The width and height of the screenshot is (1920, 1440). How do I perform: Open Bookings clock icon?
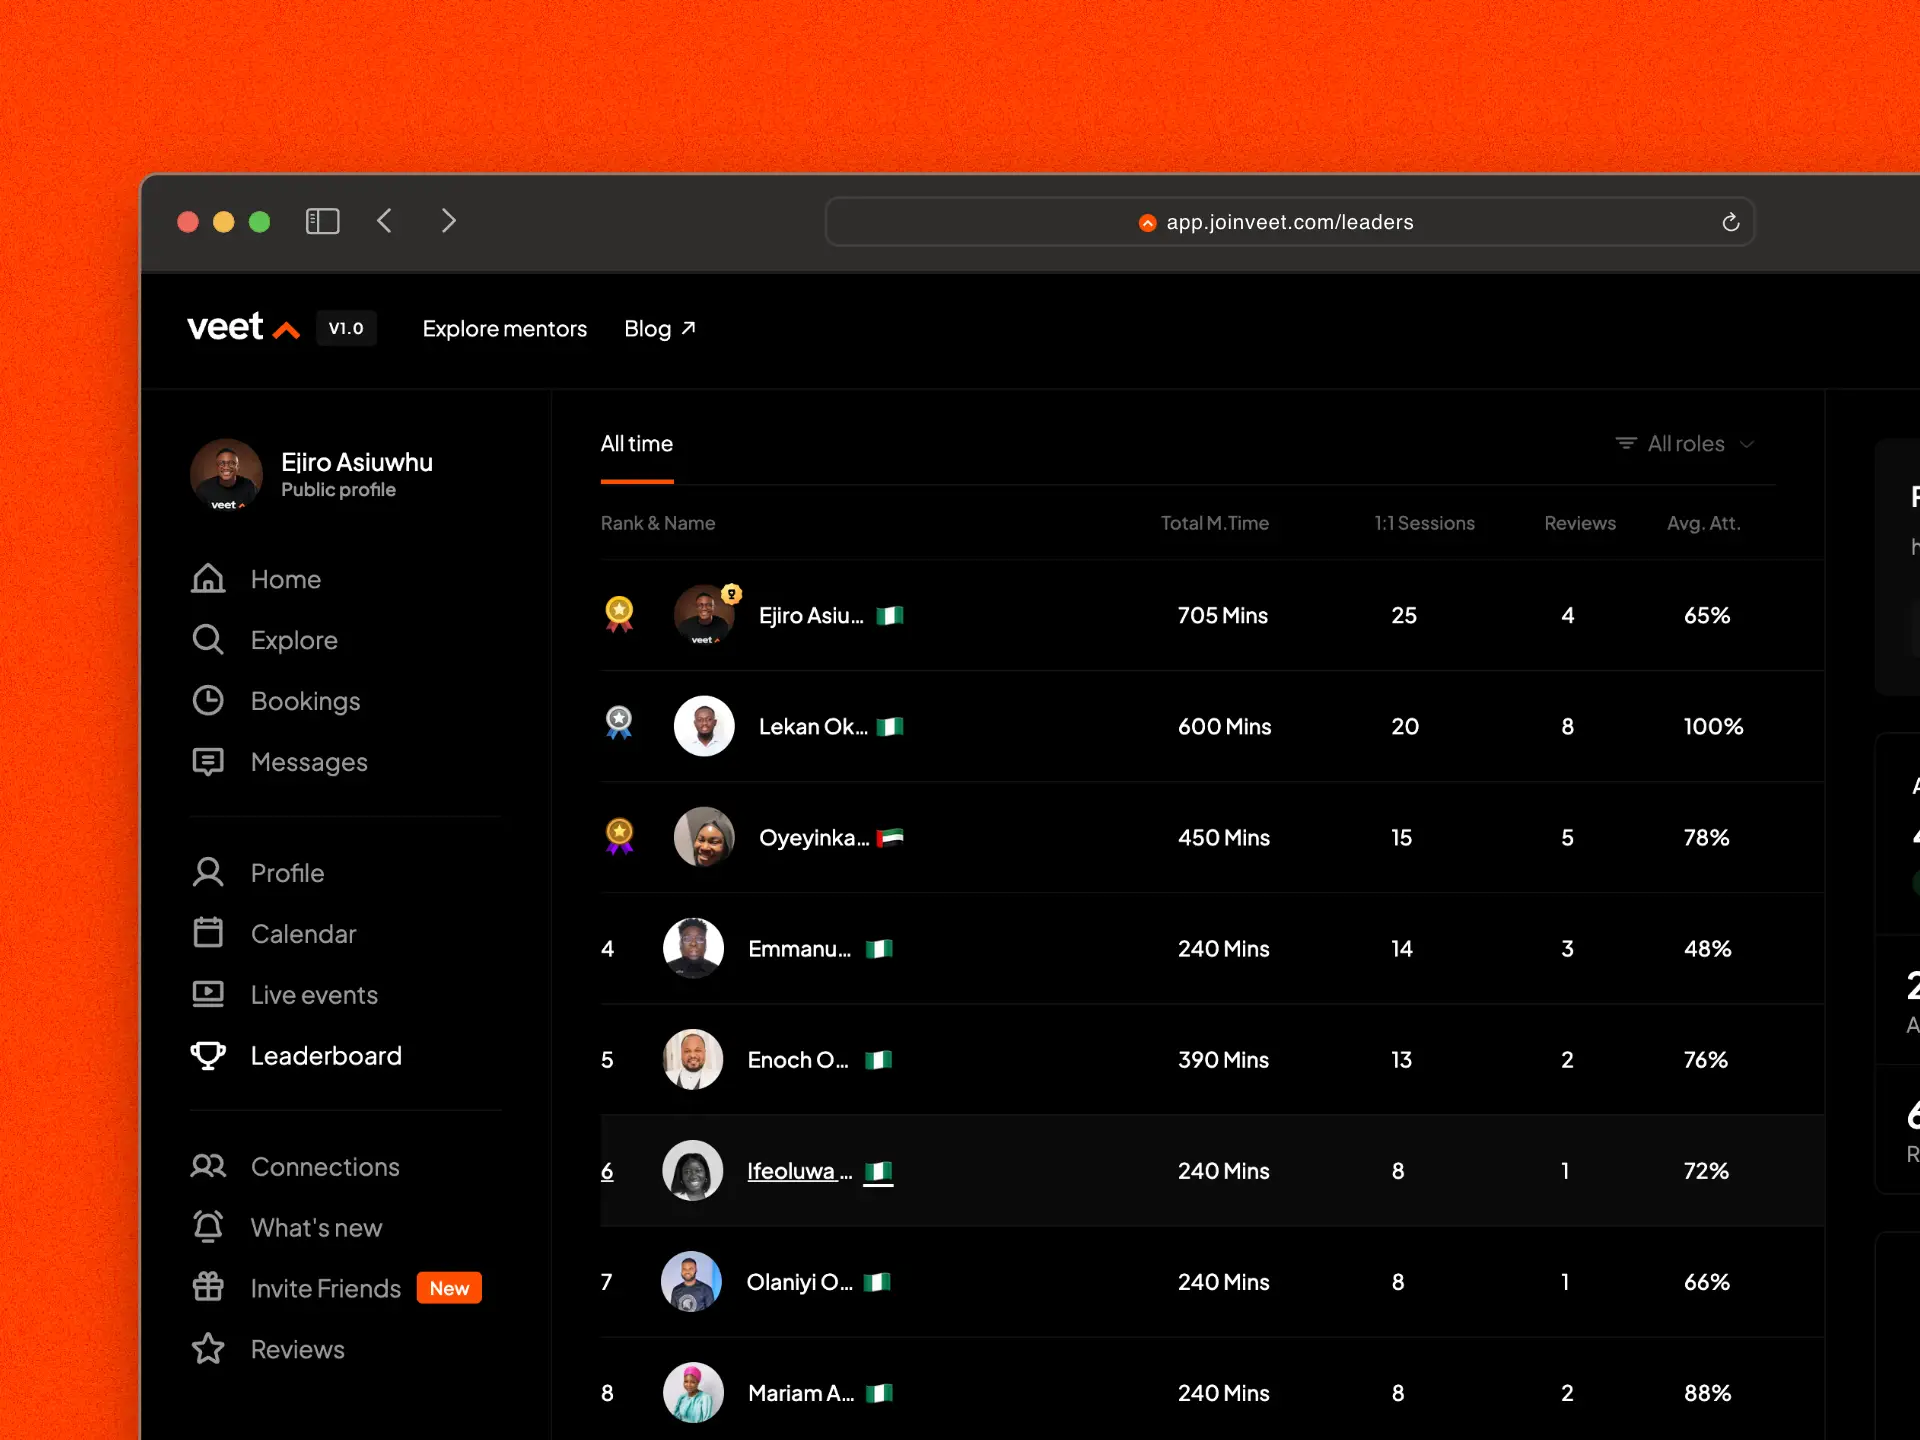pyautogui.click(x=208, y=701)
